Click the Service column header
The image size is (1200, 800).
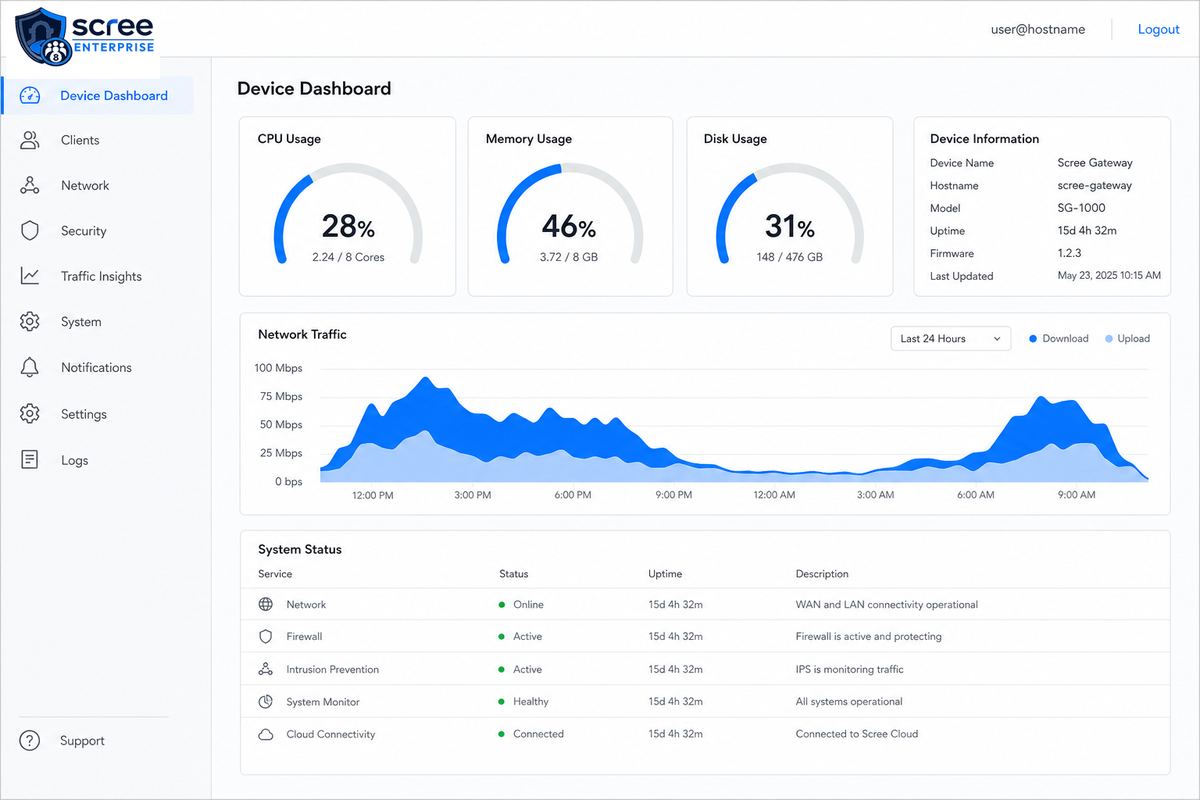point(275,574)
